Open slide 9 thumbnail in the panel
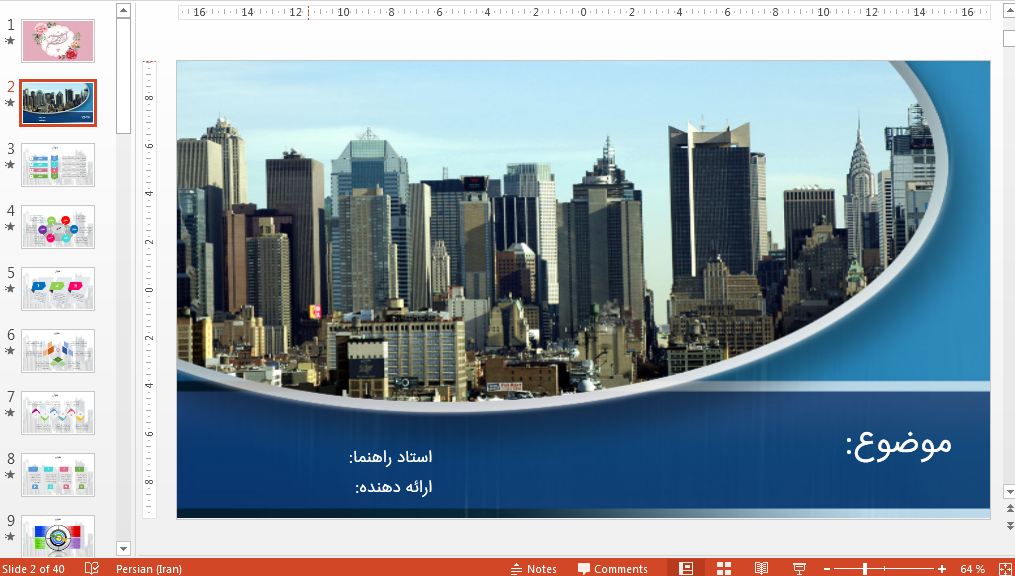This screenshot has width=1015, height=576. [x=58, y=535]
